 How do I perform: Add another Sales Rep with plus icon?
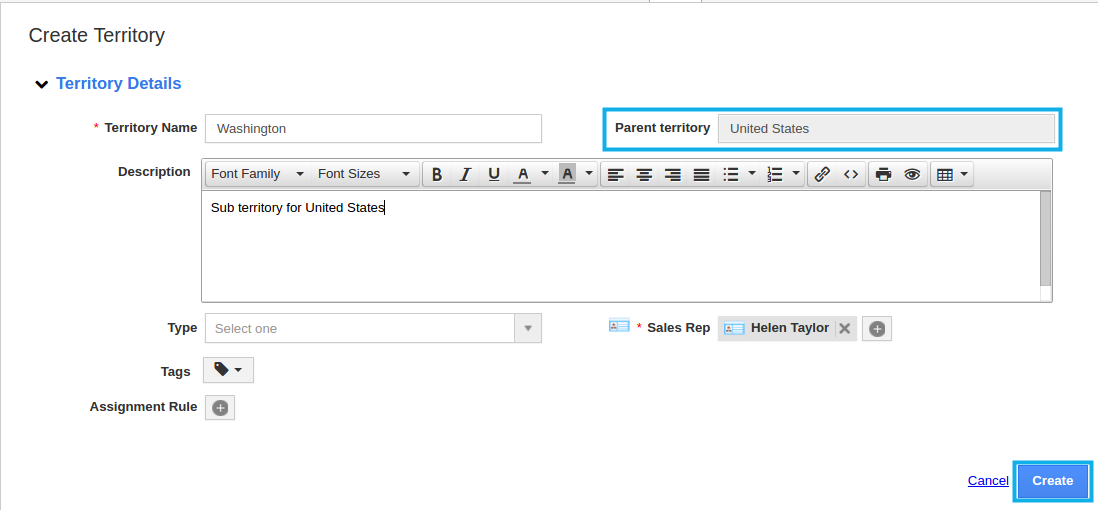click(x=877, y=328)
